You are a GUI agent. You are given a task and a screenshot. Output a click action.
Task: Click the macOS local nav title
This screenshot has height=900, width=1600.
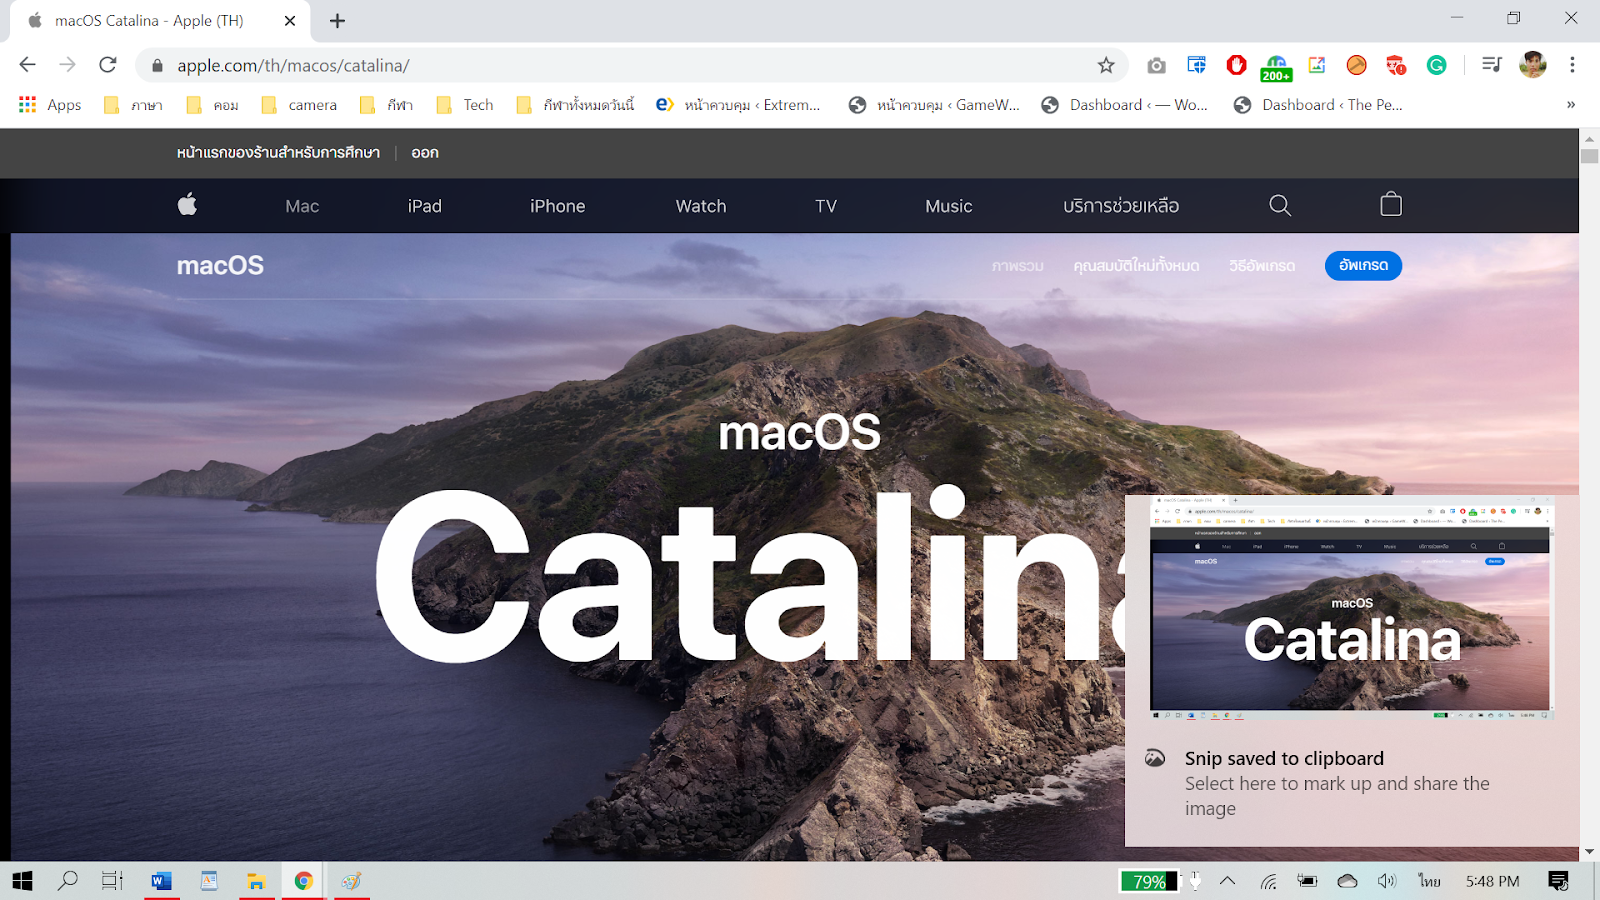[220, 265]
